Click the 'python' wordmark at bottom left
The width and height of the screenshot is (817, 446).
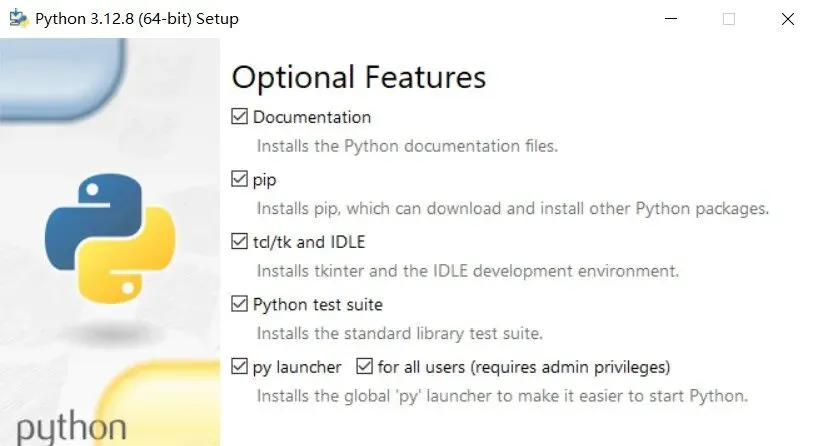[x=72, y=428]
